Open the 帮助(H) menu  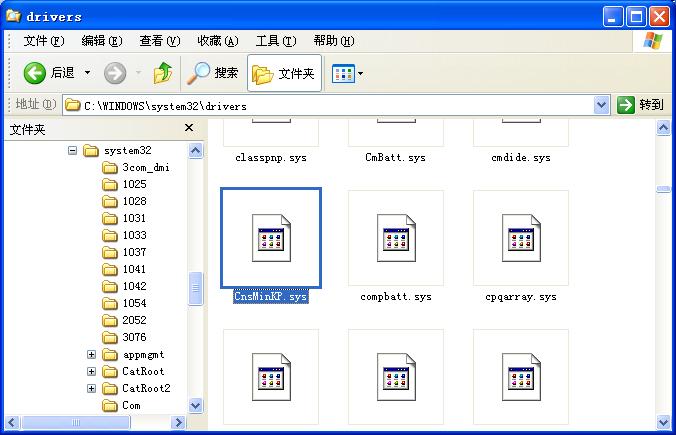pyautogui.click(x=334, y=41)
